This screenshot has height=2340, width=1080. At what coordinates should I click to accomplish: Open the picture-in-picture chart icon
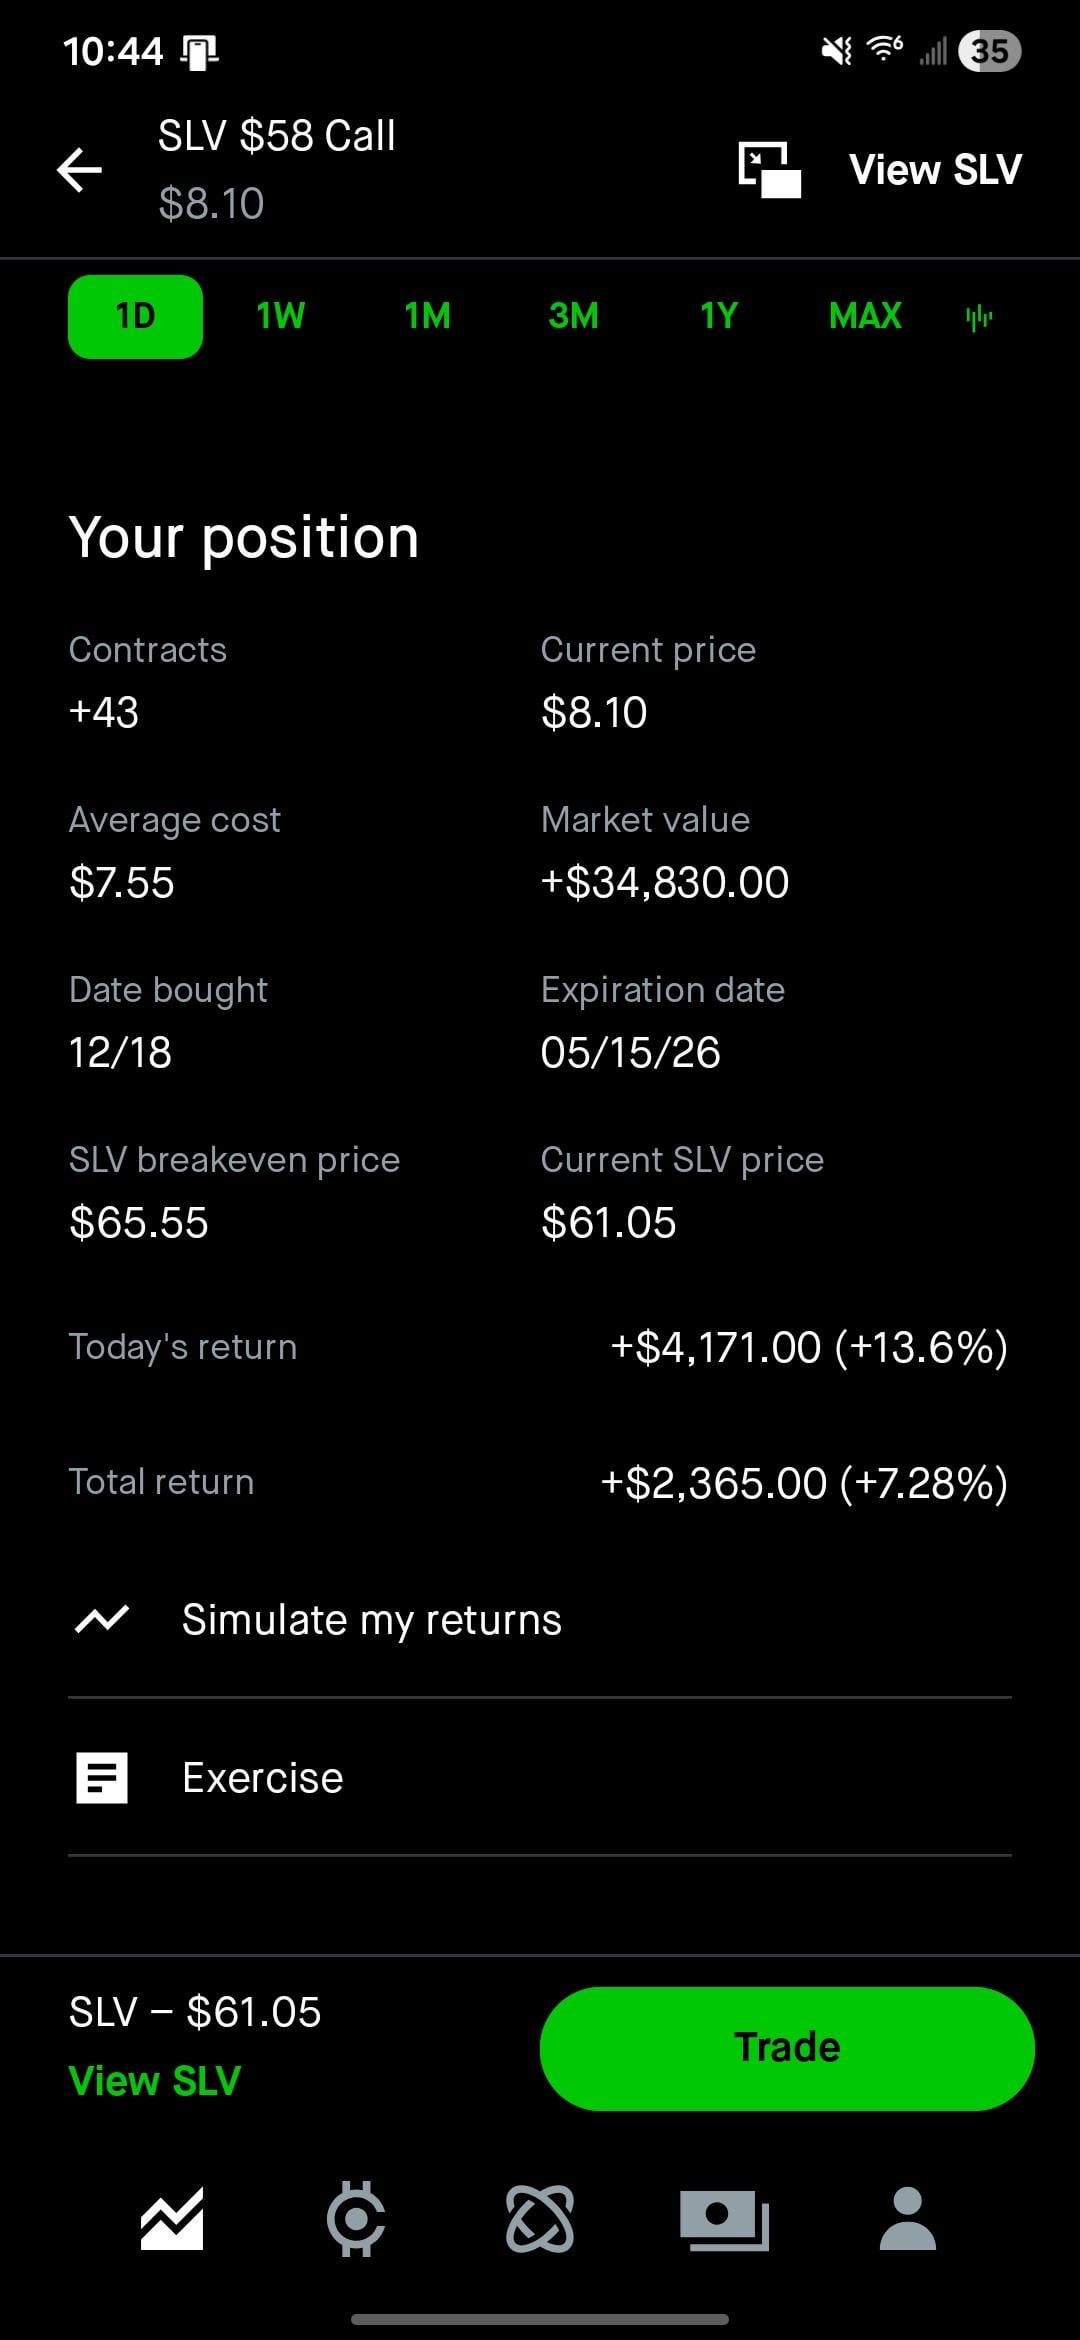pos(769,169)
